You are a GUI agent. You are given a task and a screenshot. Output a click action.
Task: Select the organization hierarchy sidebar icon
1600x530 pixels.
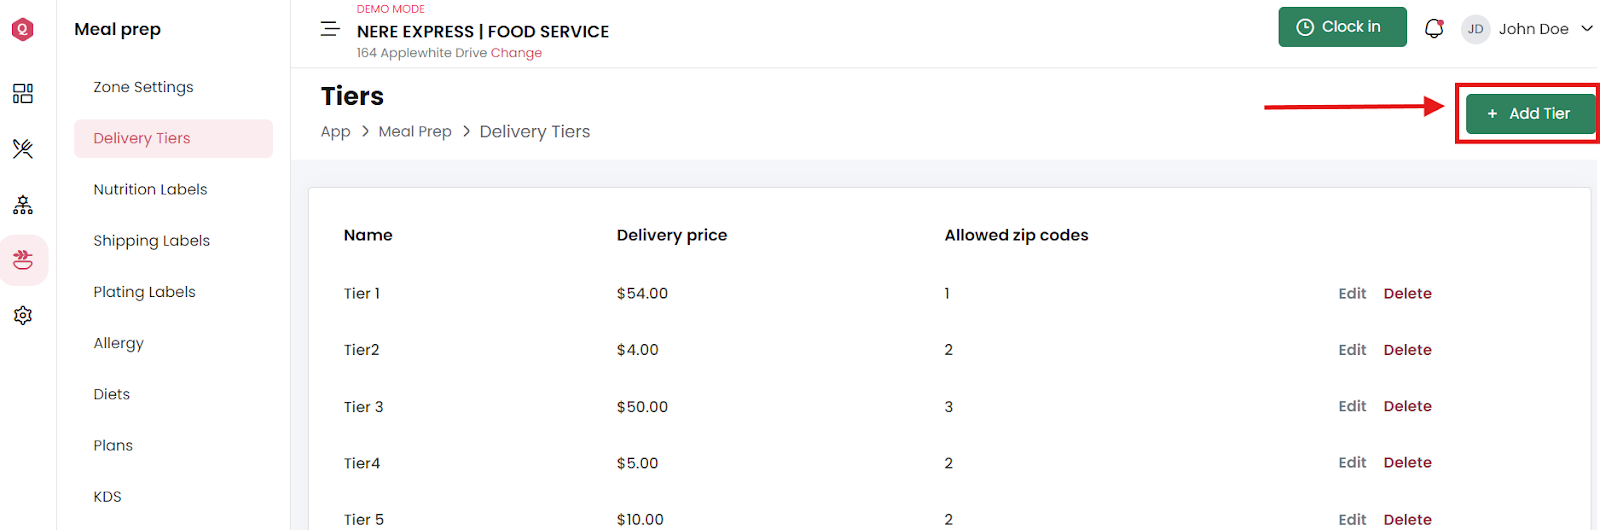pyautogui.click(x=22, y=205)
